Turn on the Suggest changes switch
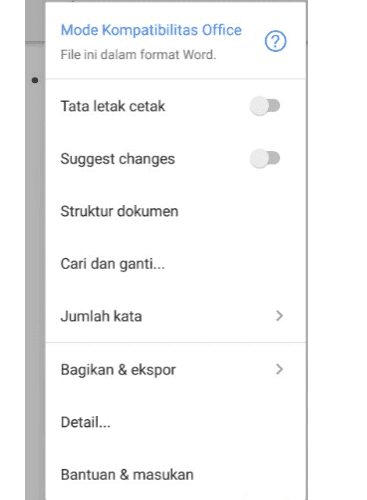Image resolution: width=367 pixels, height=500 pixels. pyautogui.click(x=265, y=159)
